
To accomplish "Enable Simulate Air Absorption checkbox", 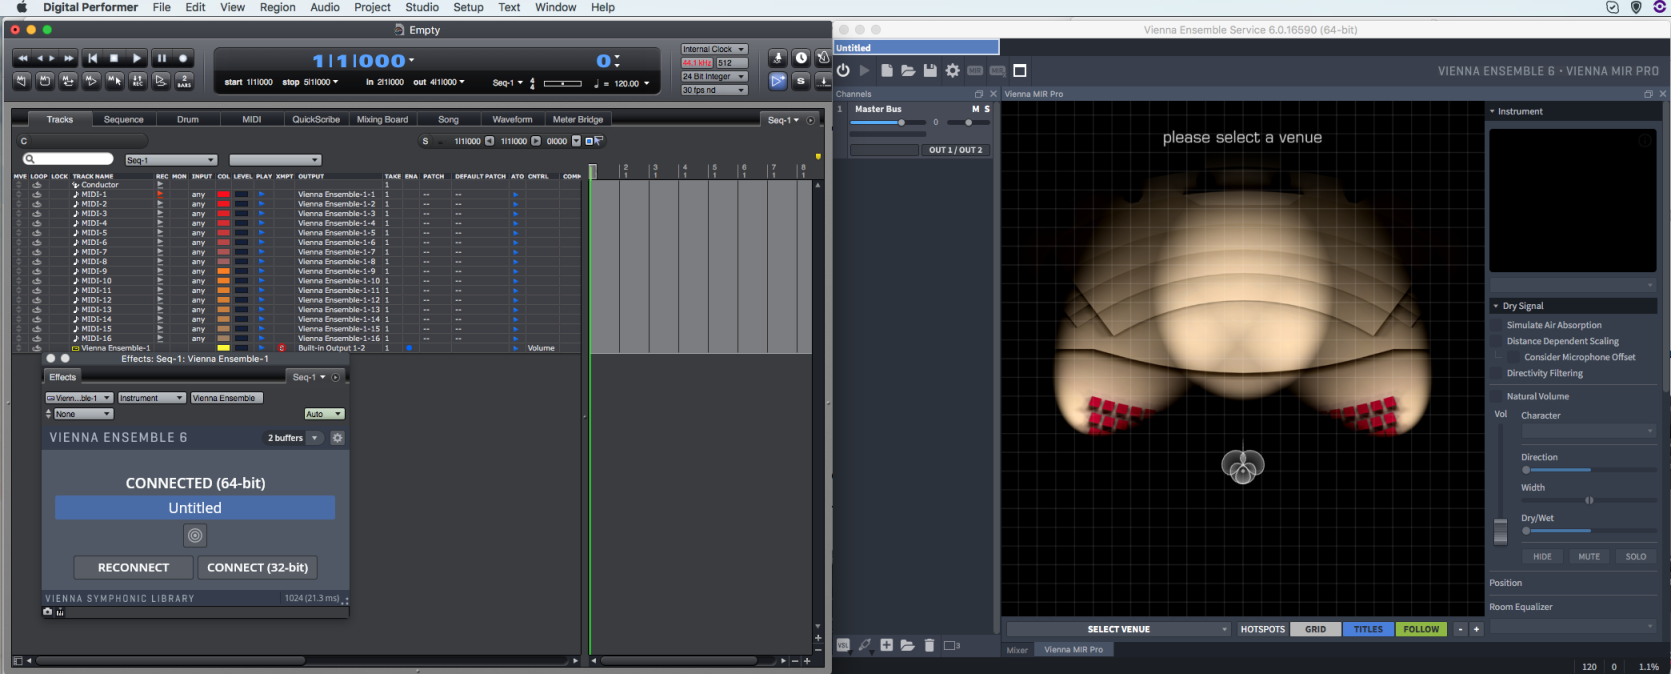I will coord(1498,325).
